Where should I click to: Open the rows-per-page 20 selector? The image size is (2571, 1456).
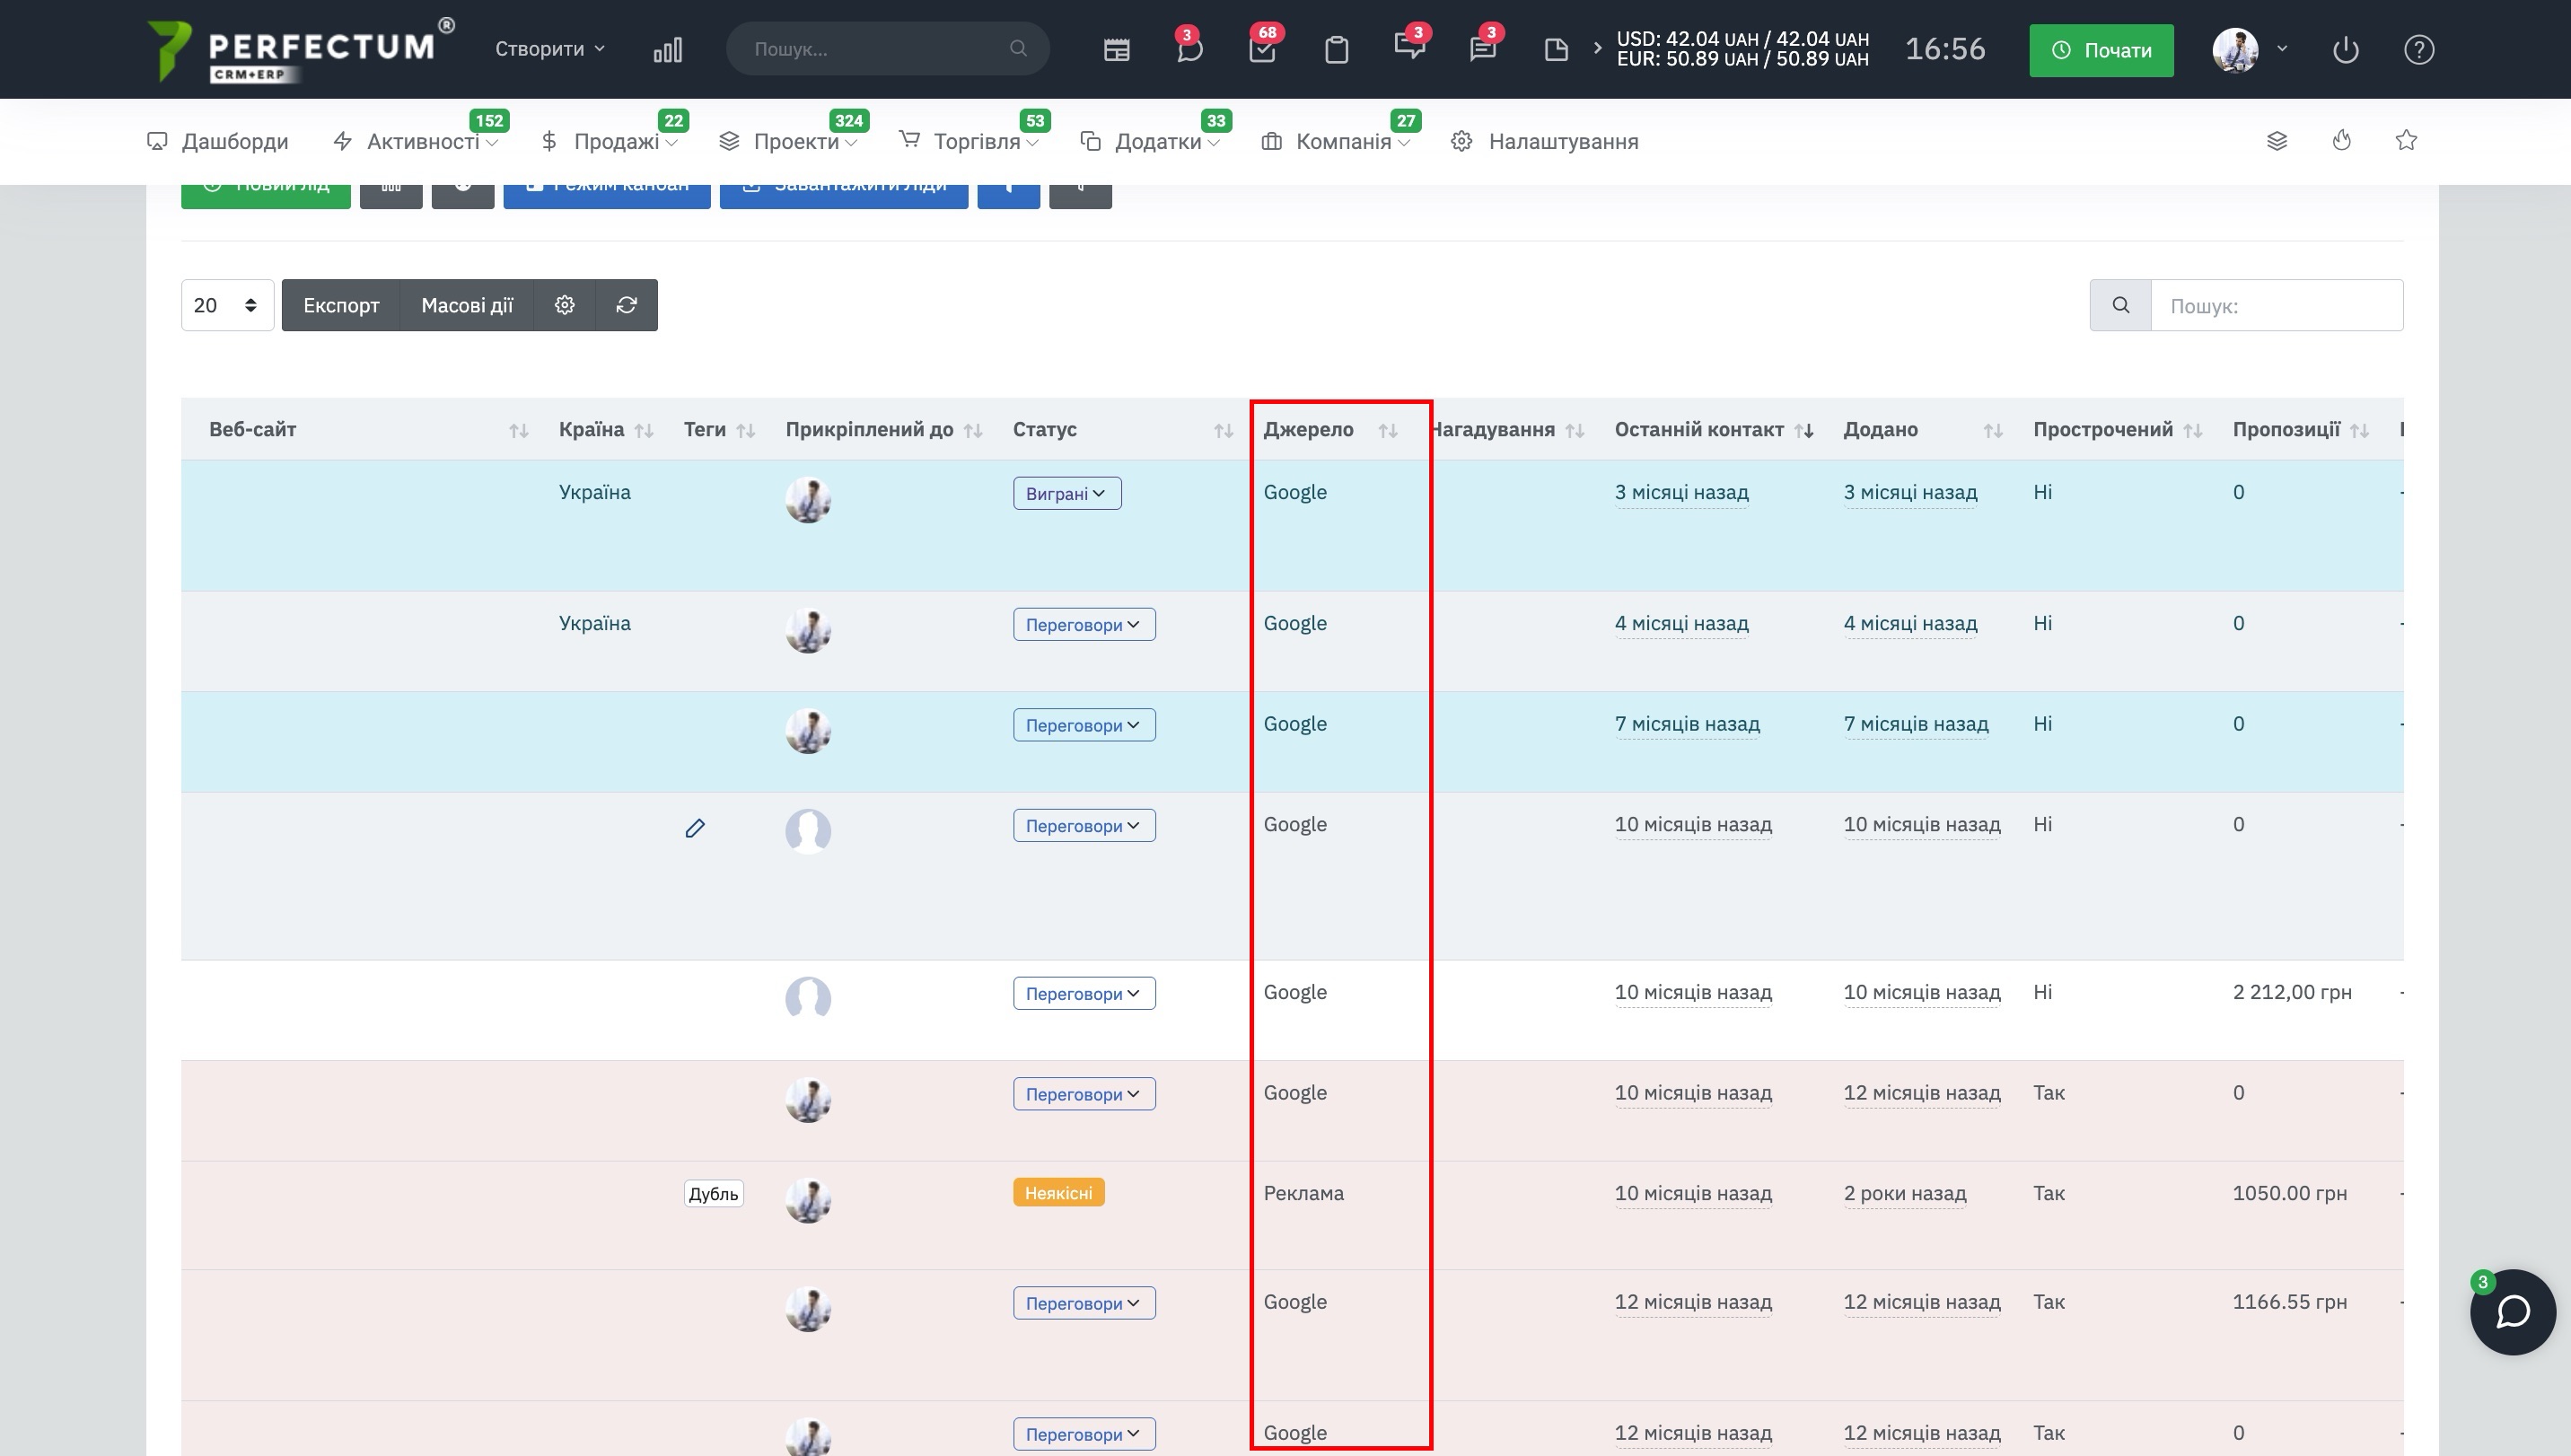pyautogui.click(x=227, y=305)
